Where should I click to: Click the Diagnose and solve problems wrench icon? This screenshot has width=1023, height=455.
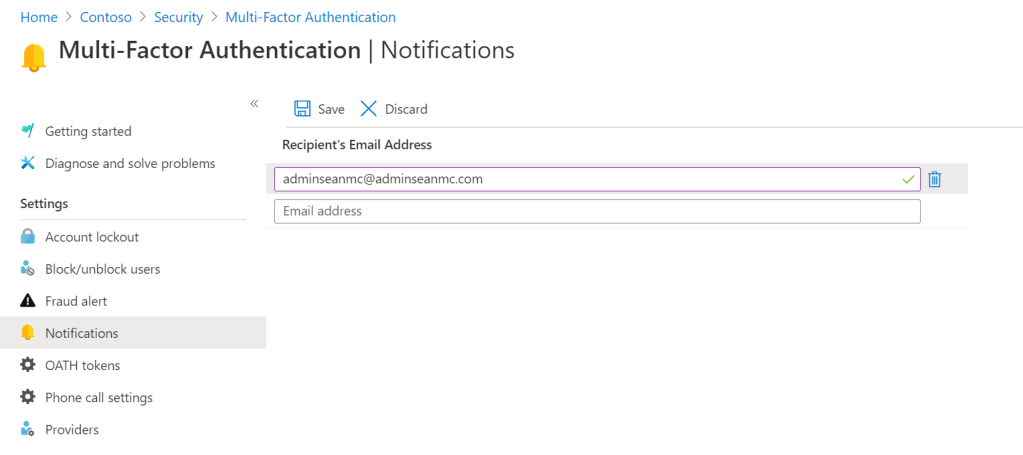click(28, 163)
